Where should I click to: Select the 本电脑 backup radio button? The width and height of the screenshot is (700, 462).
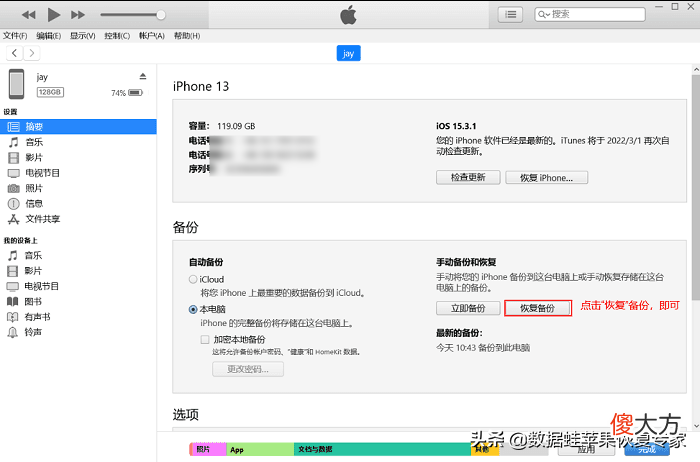[x=193, y=309]
